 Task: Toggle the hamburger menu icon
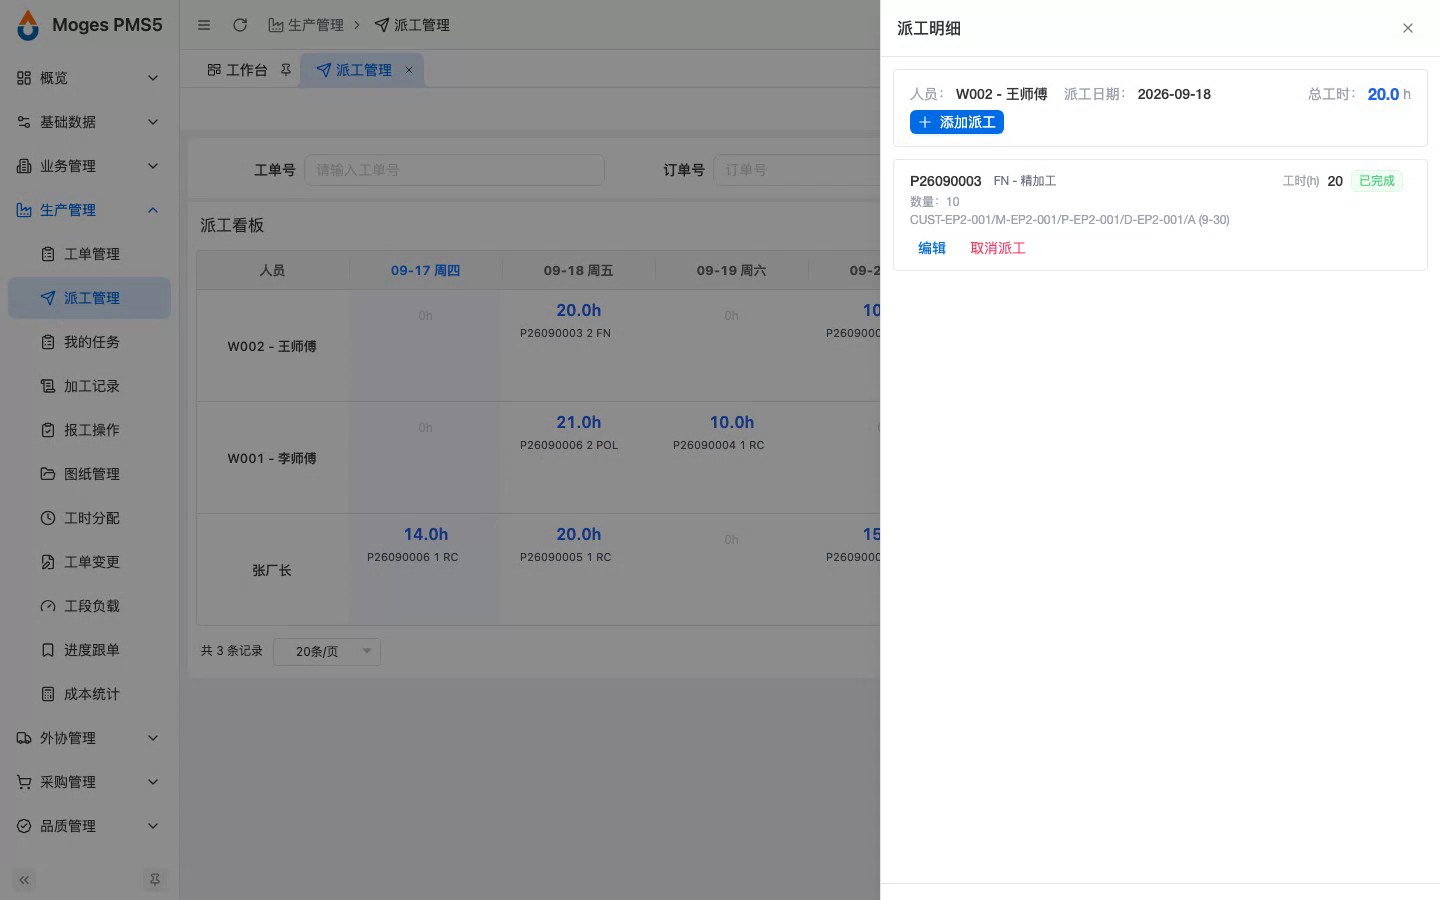pyautogui.click(x=204, y=25)
